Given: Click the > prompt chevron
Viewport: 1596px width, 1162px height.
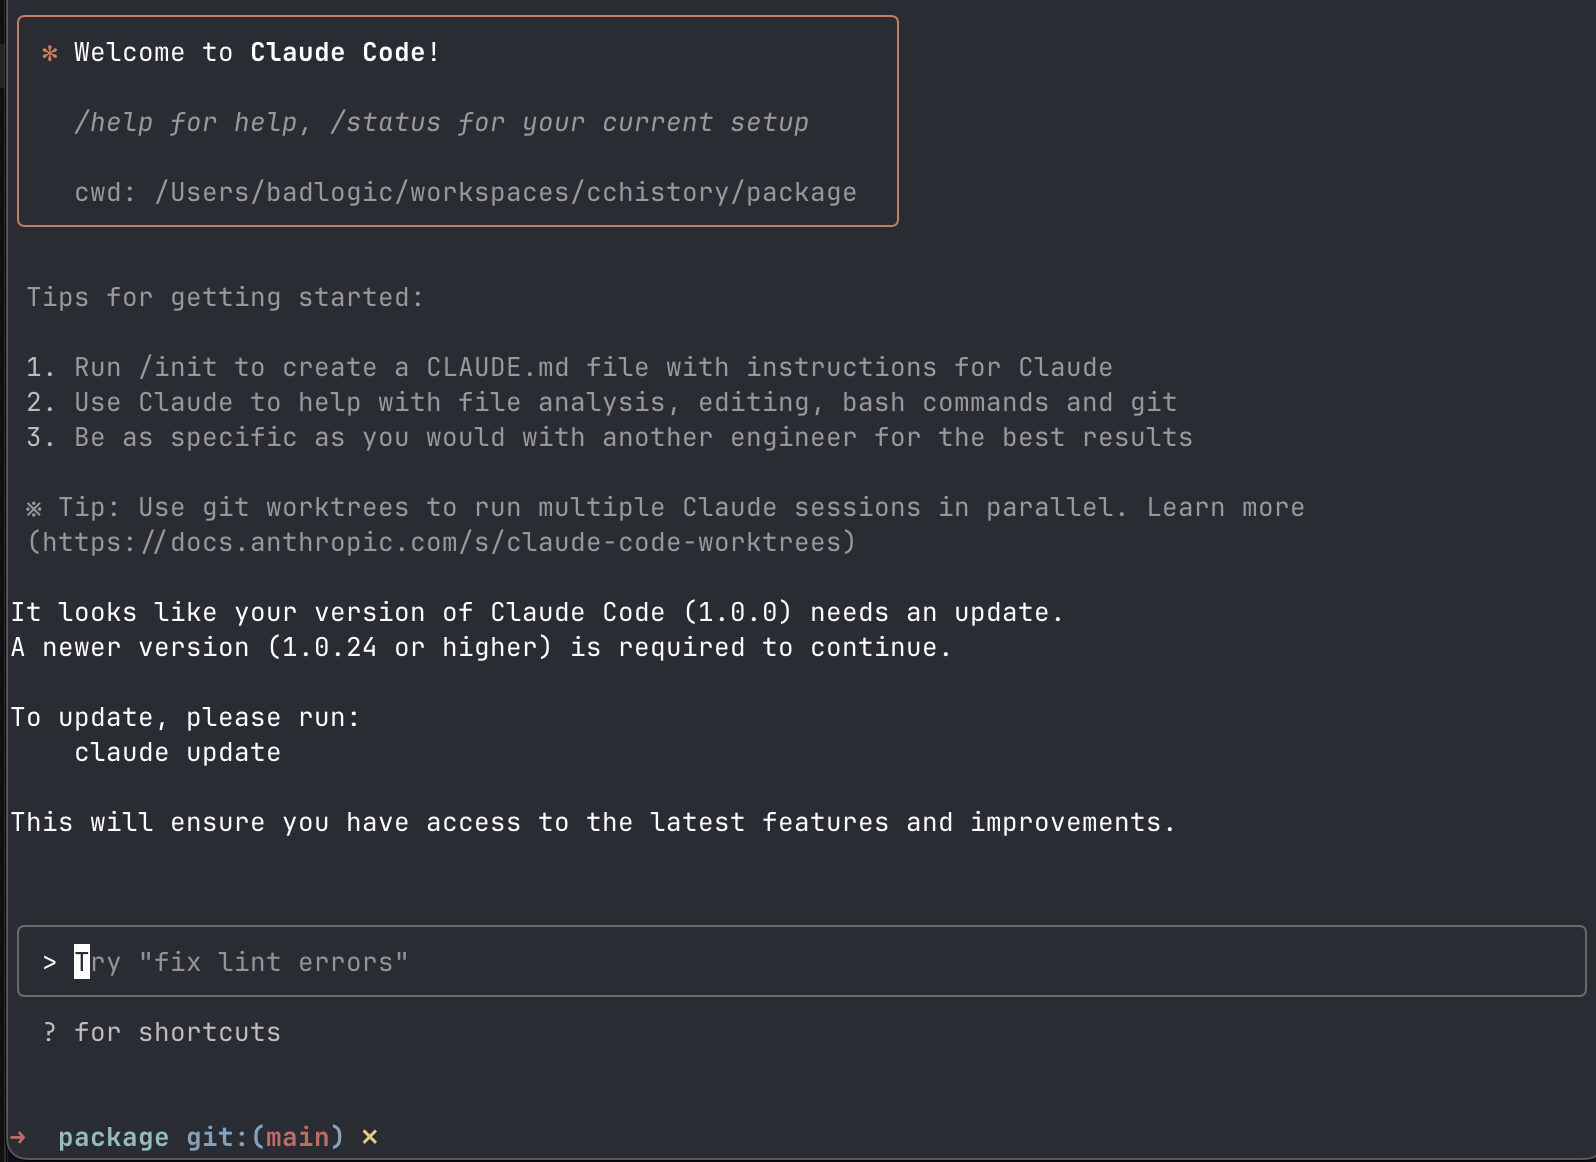Looking at the screenshot, I should [x=49, y=962].
